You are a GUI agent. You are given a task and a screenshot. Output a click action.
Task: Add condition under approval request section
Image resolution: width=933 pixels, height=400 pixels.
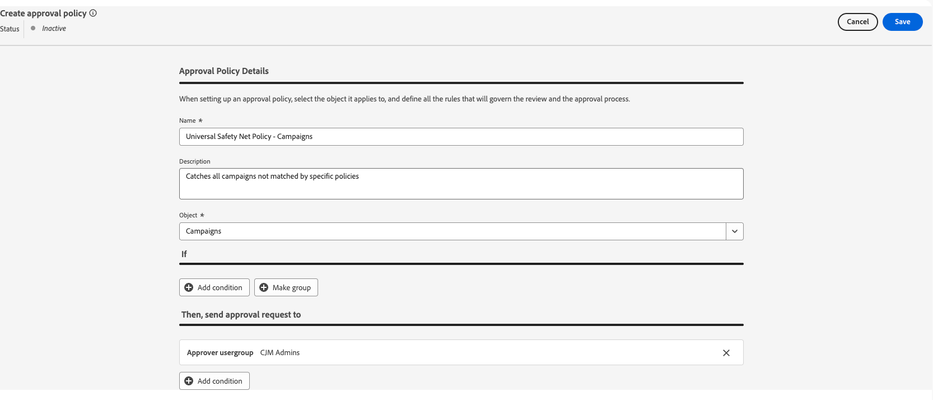click(x=214, y=381)
